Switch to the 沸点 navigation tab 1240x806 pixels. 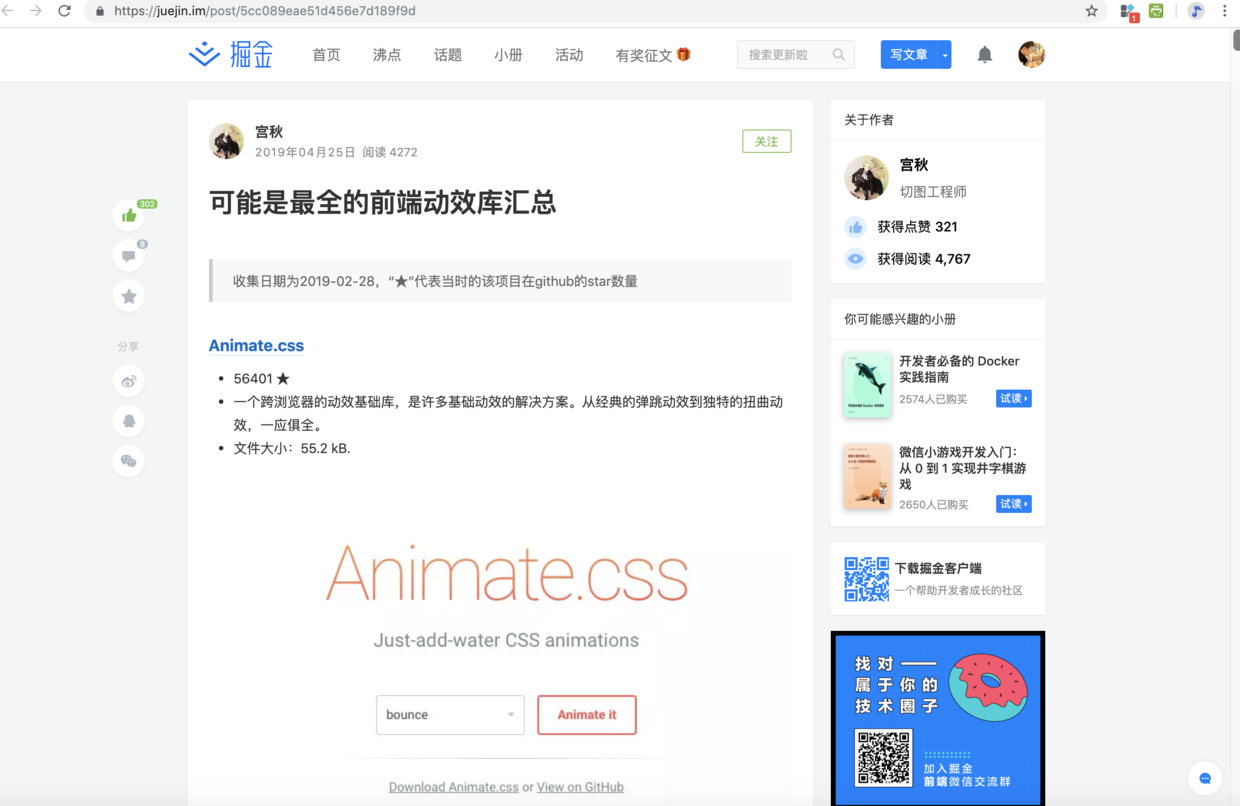click(387, 56)
